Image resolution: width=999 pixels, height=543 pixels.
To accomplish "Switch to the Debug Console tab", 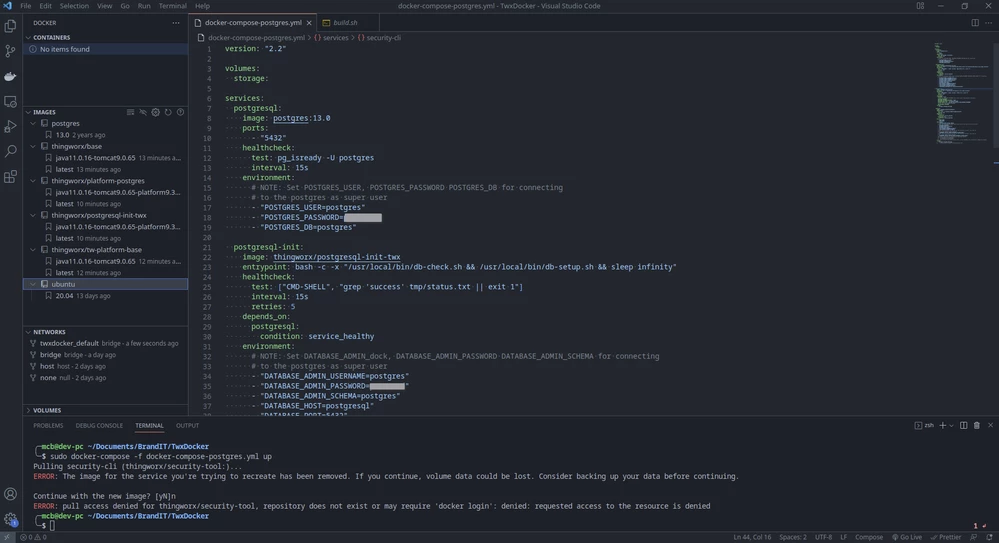I will (99, 425).
